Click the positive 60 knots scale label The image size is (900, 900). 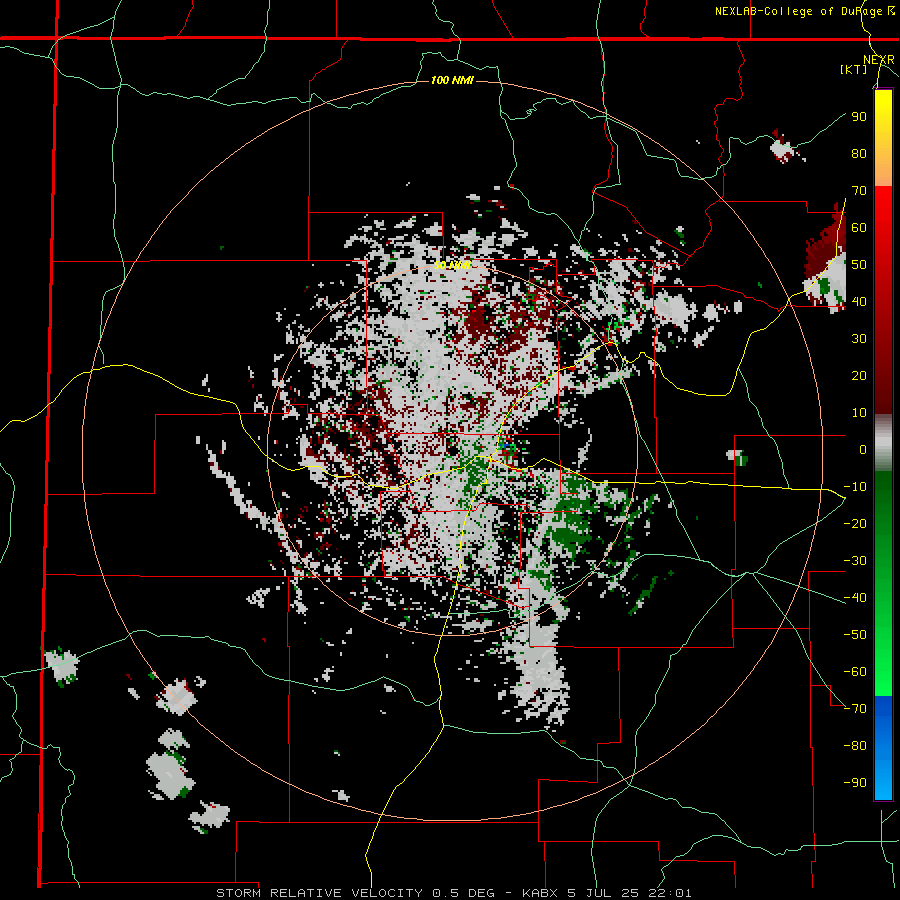coord(859,227)
